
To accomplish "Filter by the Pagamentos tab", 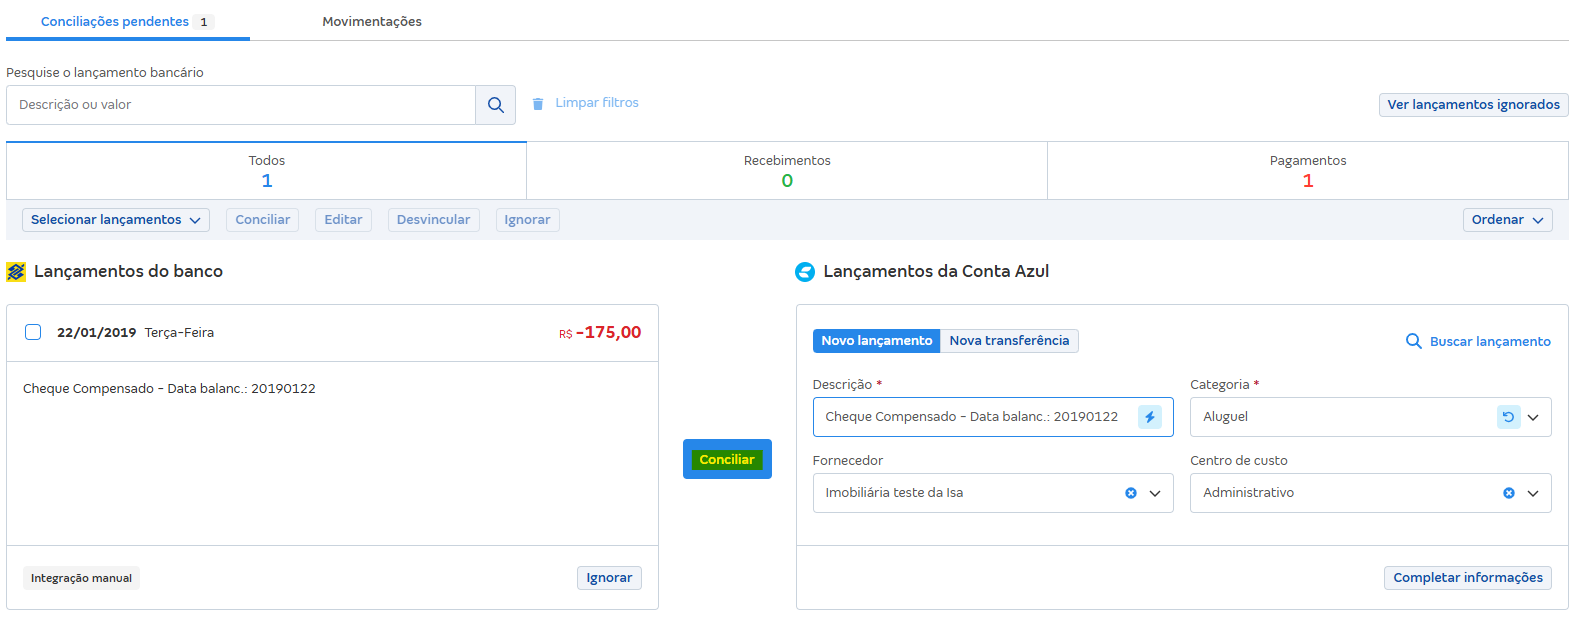I will tap(1307, 171).
